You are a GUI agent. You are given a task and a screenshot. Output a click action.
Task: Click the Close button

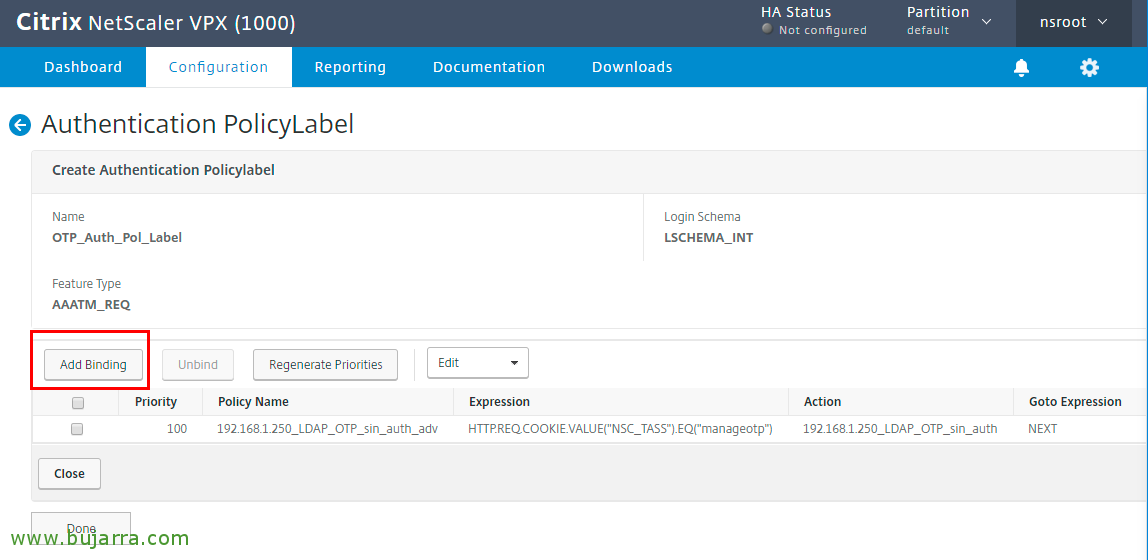coord(70,474)
